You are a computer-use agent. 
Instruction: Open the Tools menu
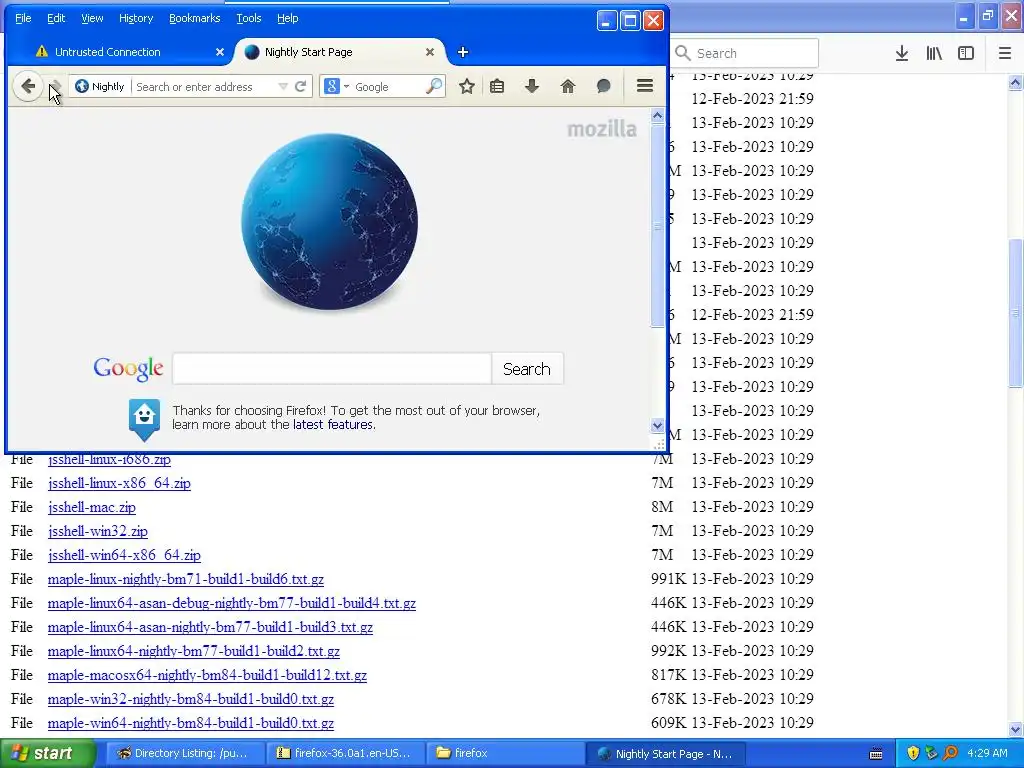coord(248,18)
